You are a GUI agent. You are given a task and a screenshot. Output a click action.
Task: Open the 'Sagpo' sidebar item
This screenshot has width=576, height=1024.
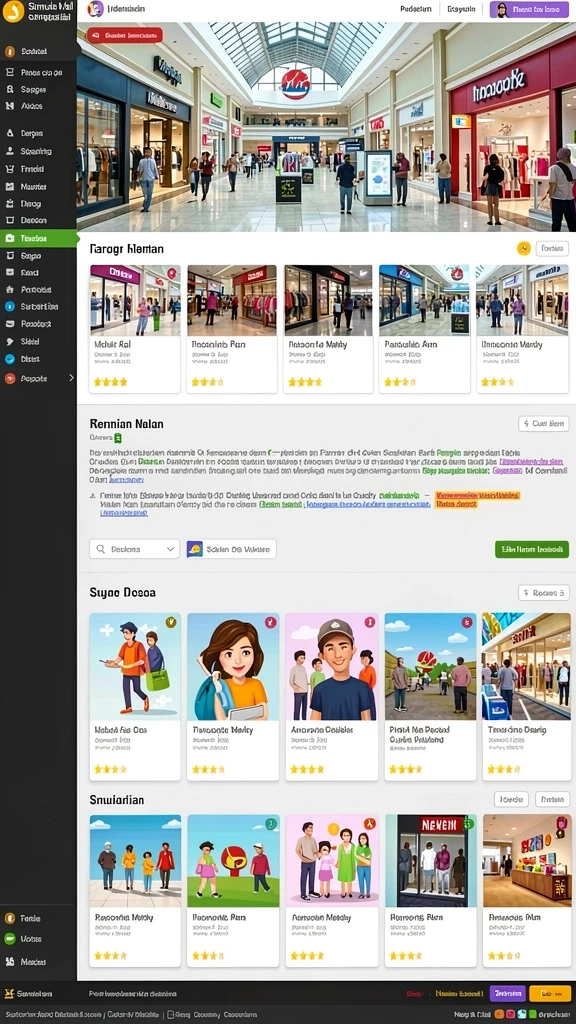point(38,256)
